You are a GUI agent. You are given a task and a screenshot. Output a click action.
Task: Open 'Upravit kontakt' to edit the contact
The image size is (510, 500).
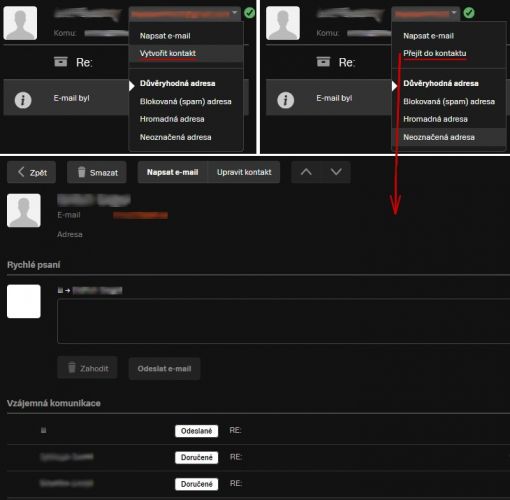pos(244,172)
